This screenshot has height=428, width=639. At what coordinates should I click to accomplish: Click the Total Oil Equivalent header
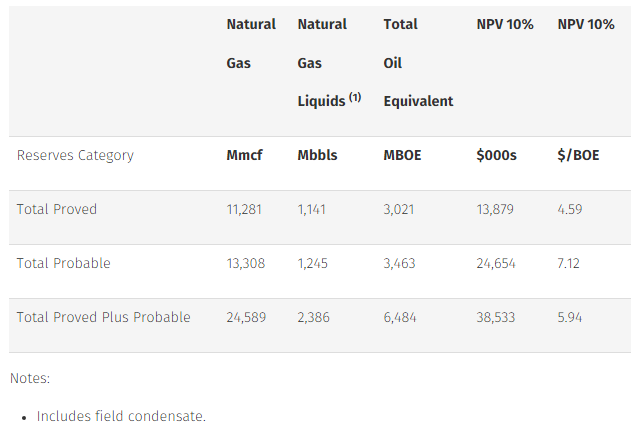(x=418, y=62)
